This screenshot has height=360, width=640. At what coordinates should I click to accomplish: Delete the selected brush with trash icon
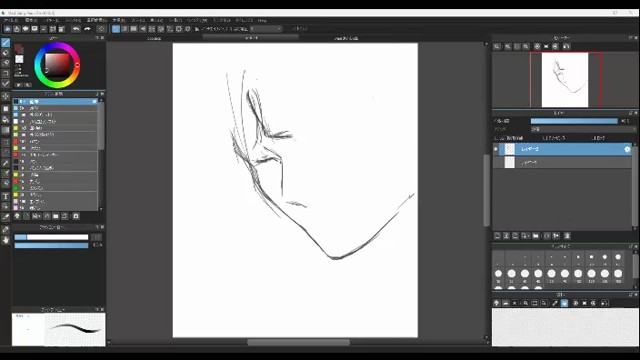click(x=76, y=216)
